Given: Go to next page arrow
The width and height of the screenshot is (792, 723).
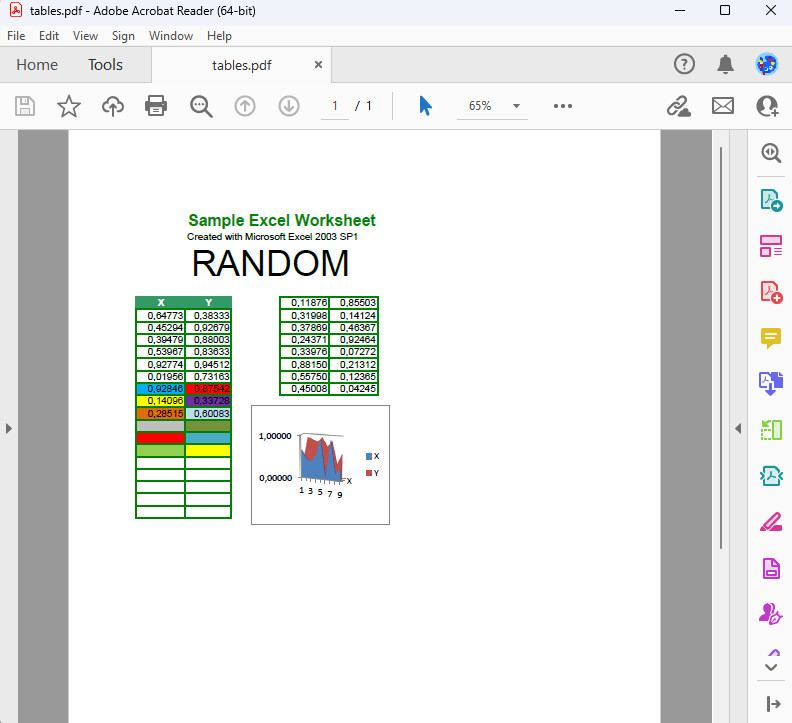Looking at the screenshot, I should pos(289,106).
